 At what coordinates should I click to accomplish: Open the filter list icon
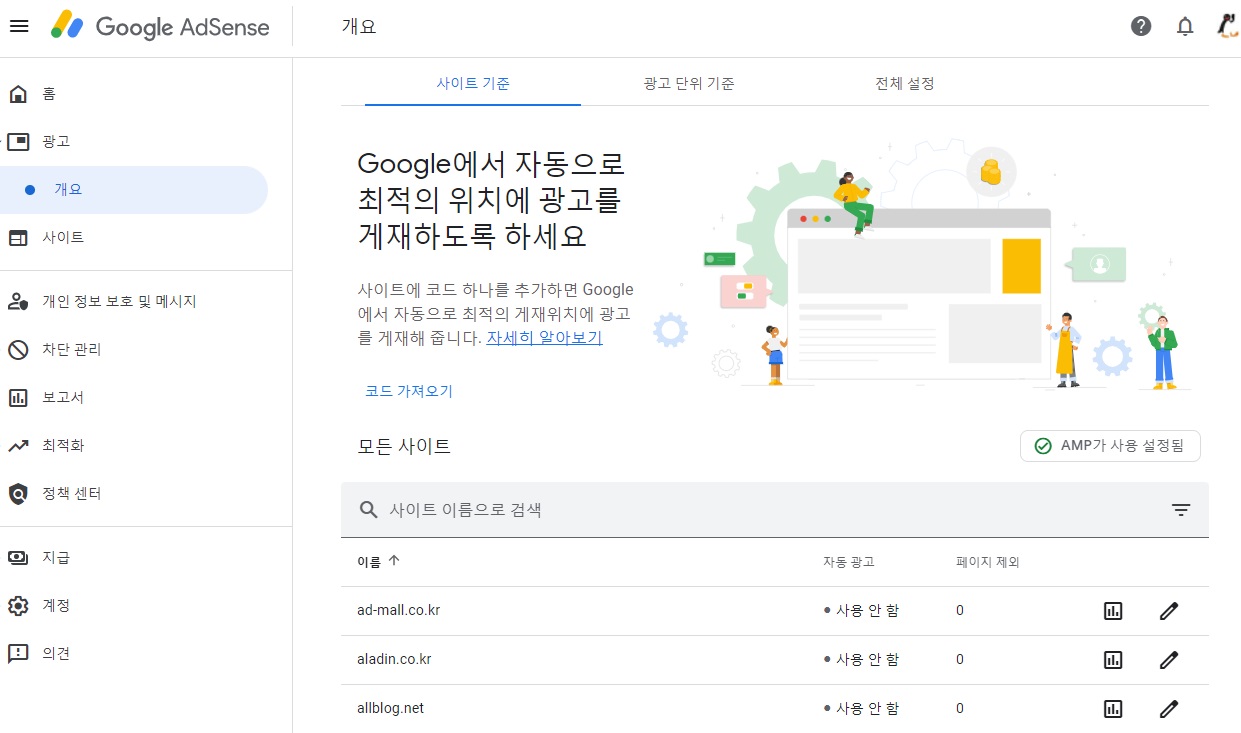[x=1181, y=510]
